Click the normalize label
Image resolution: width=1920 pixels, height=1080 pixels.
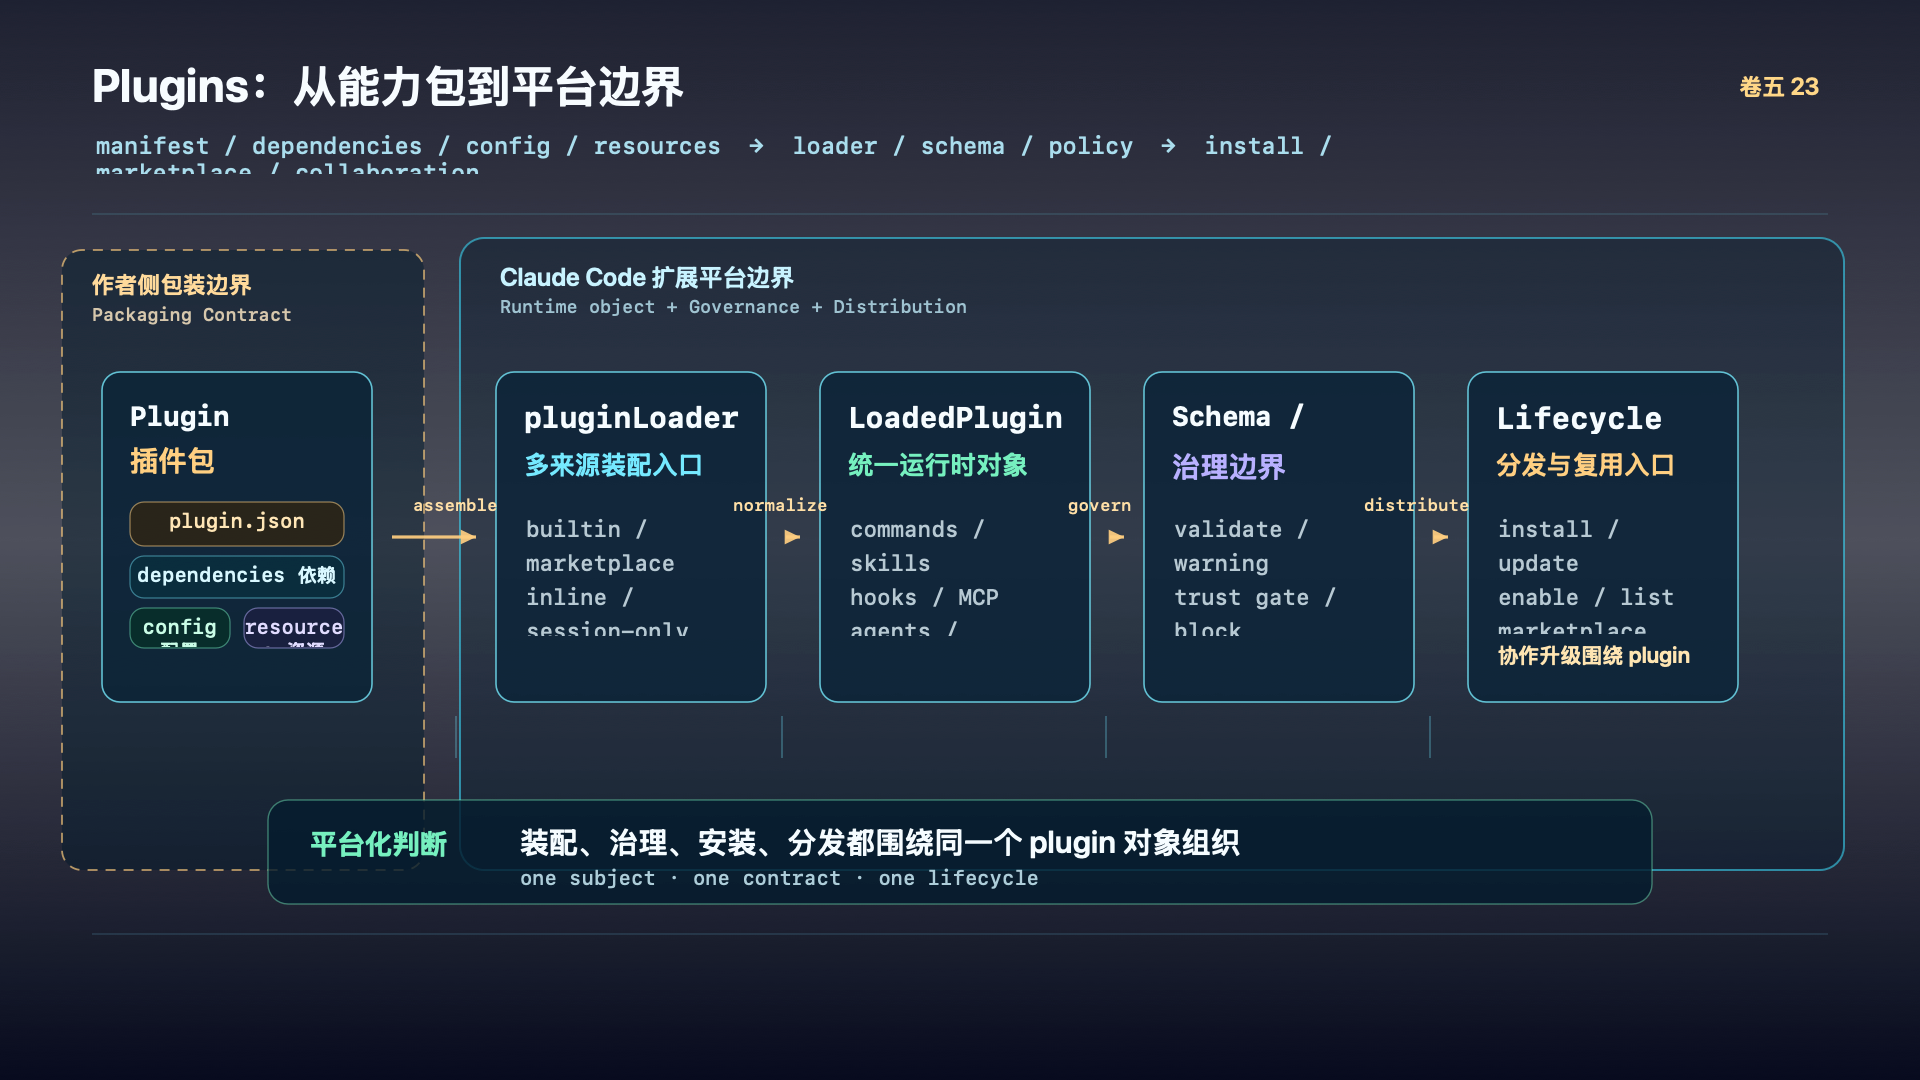tap(780, 505)
